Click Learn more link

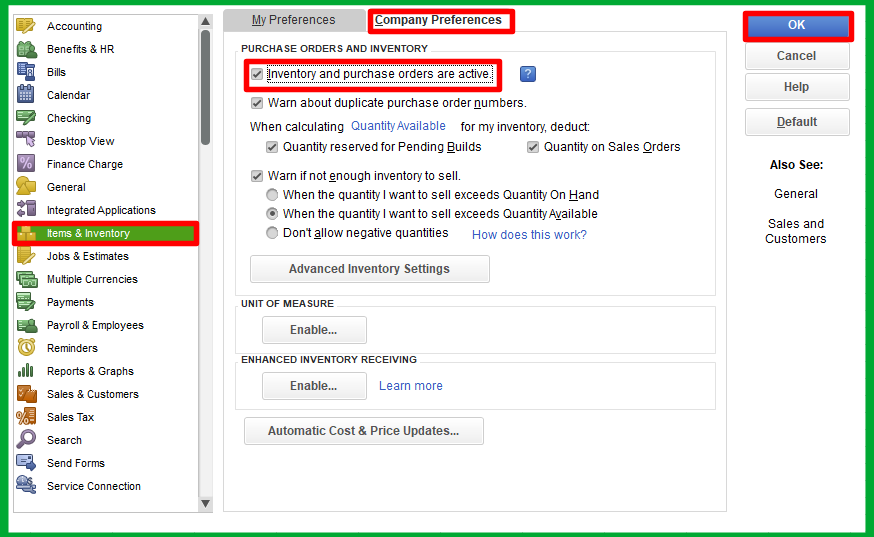tap(411, 386)
